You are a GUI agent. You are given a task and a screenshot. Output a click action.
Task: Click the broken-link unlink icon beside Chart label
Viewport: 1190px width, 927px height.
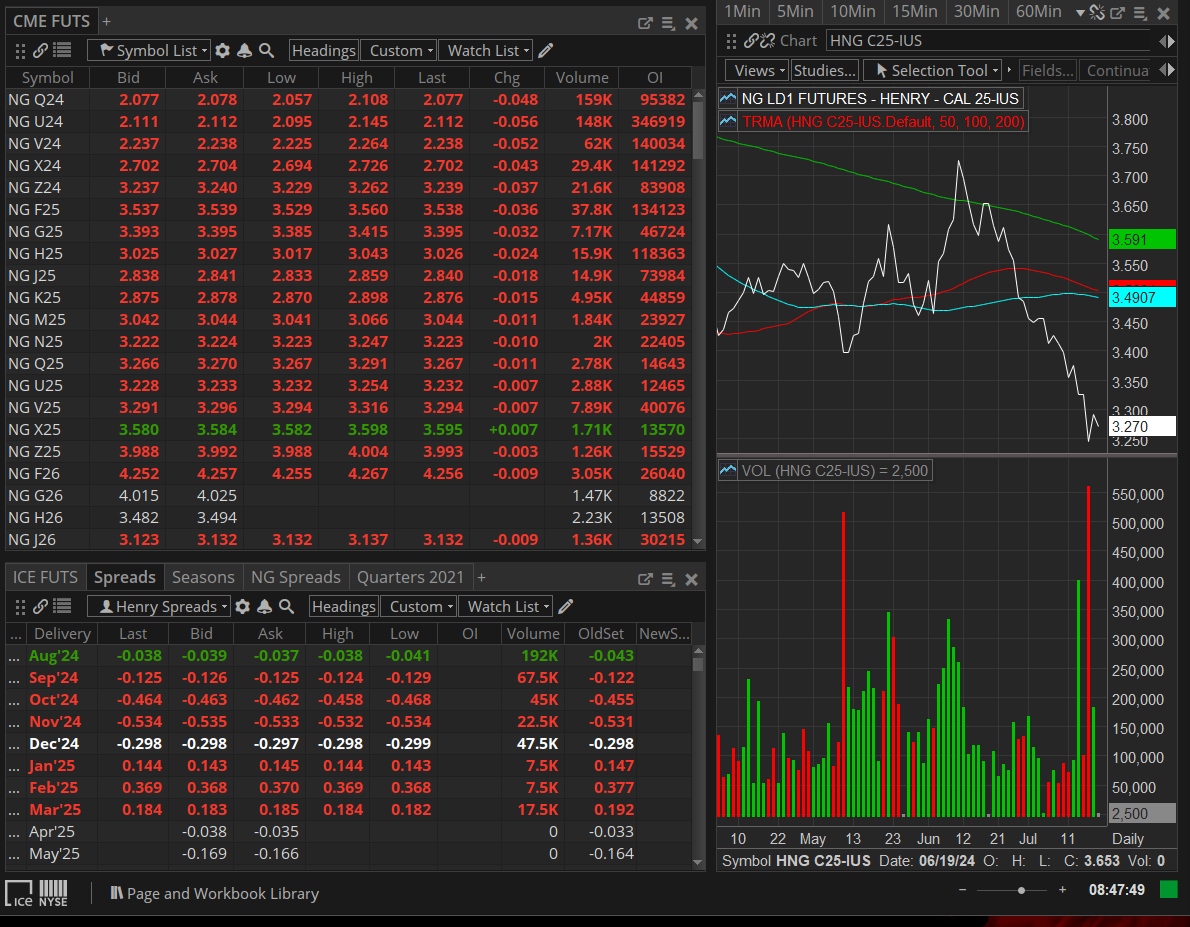coord(768,40)
